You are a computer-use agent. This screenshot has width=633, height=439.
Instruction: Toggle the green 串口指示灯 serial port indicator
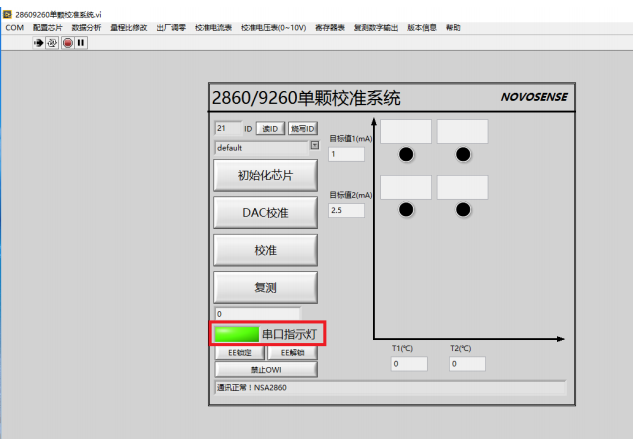coord(236,334)
